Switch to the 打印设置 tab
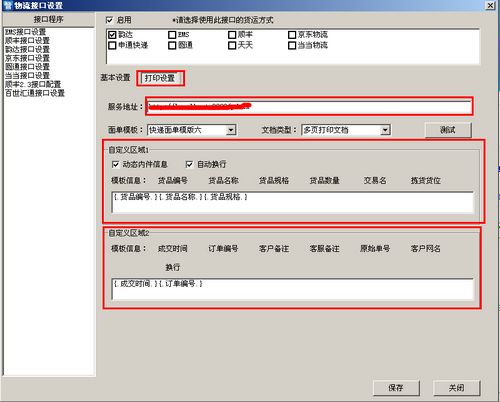Viewport: 500px width, 402px height. coord(160,78)
